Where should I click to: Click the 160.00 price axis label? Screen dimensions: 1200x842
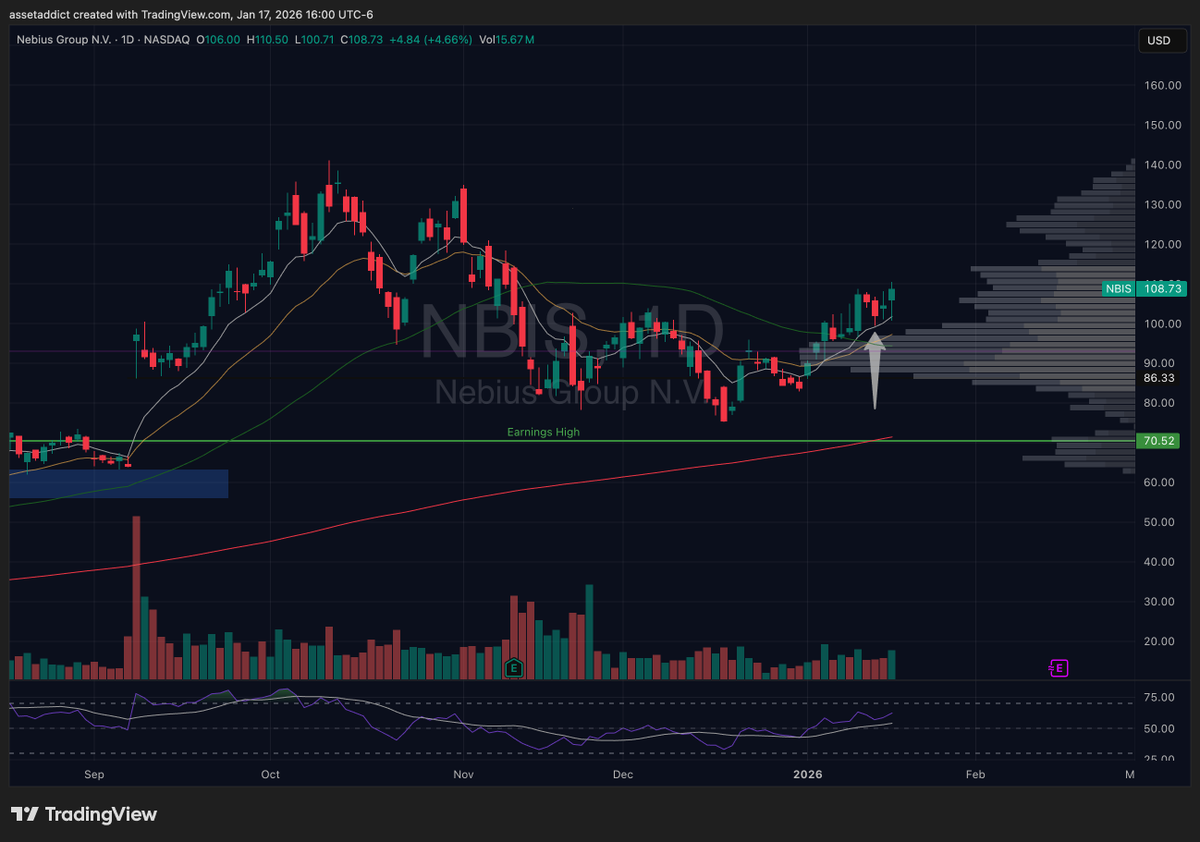1161,85
